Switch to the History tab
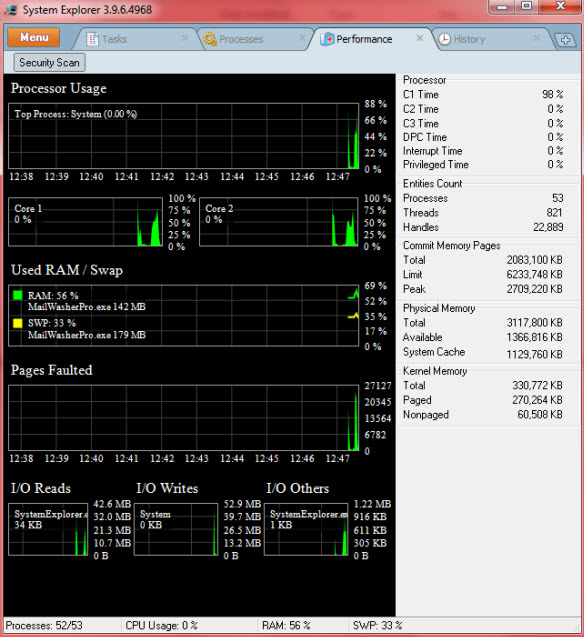Image resolution: width=584 pixels, height=637 pixels. (x=469, y=39)
